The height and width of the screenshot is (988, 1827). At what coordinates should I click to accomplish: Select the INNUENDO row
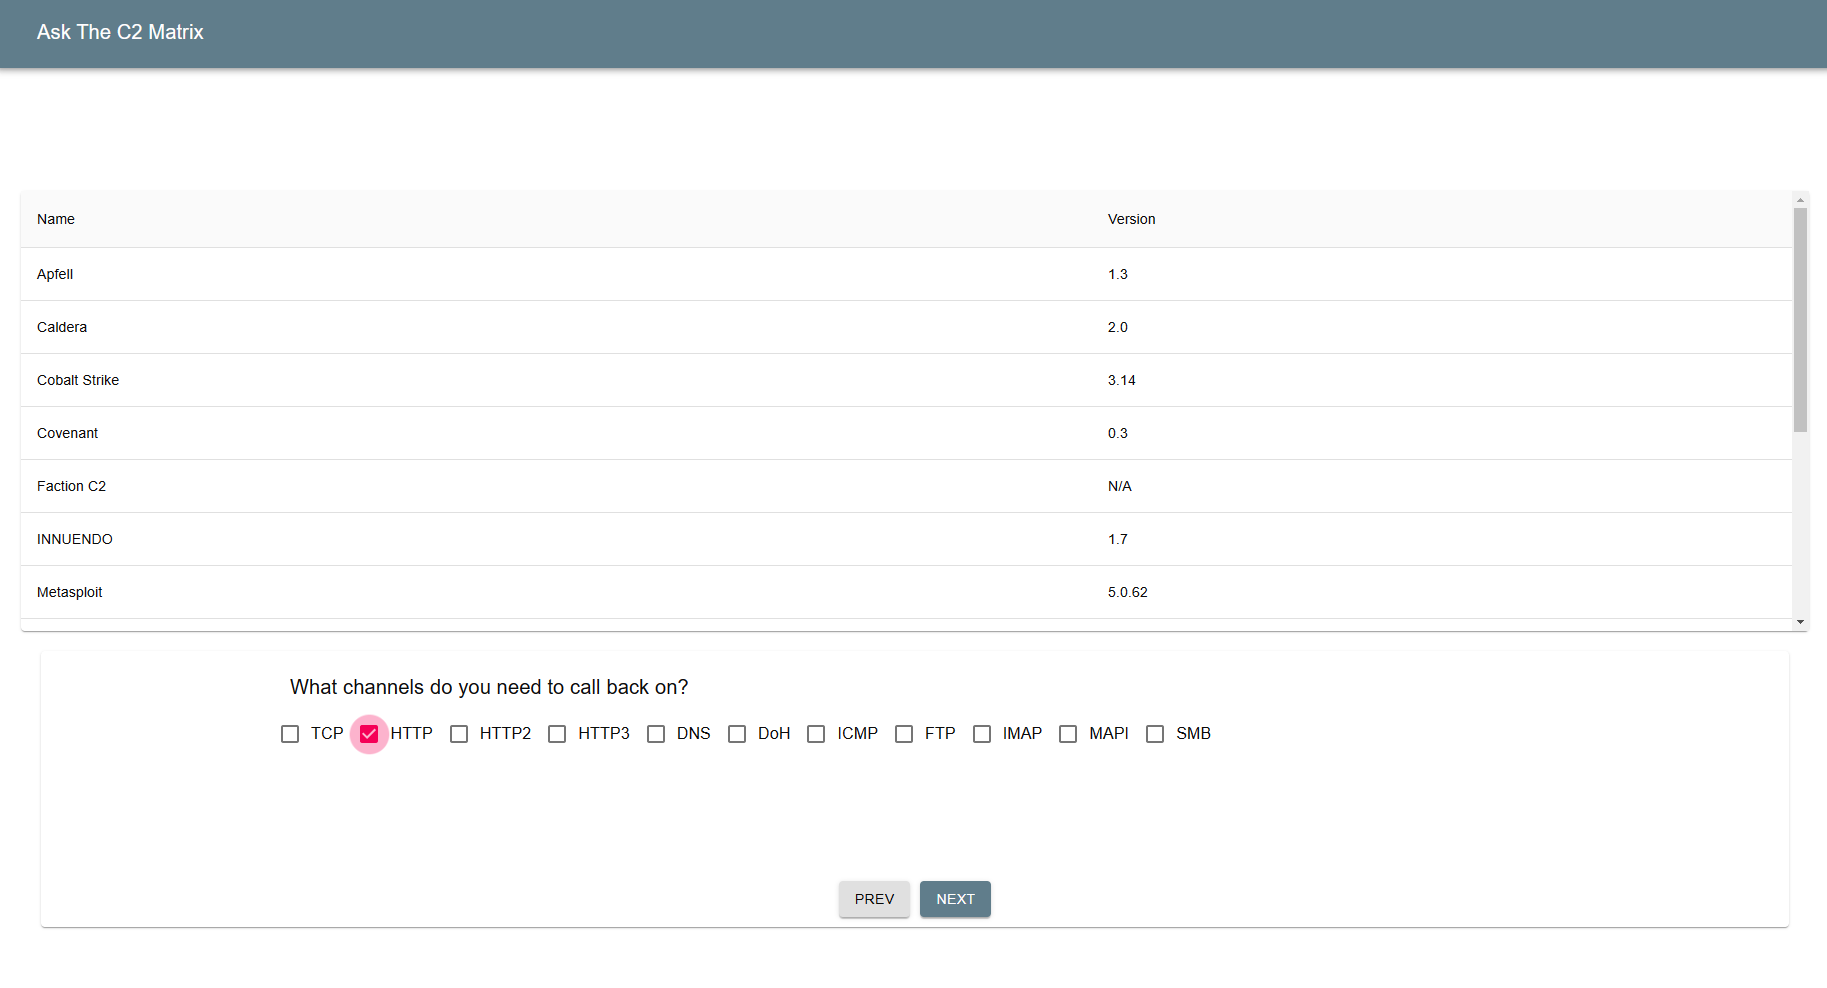click(906, 539)
